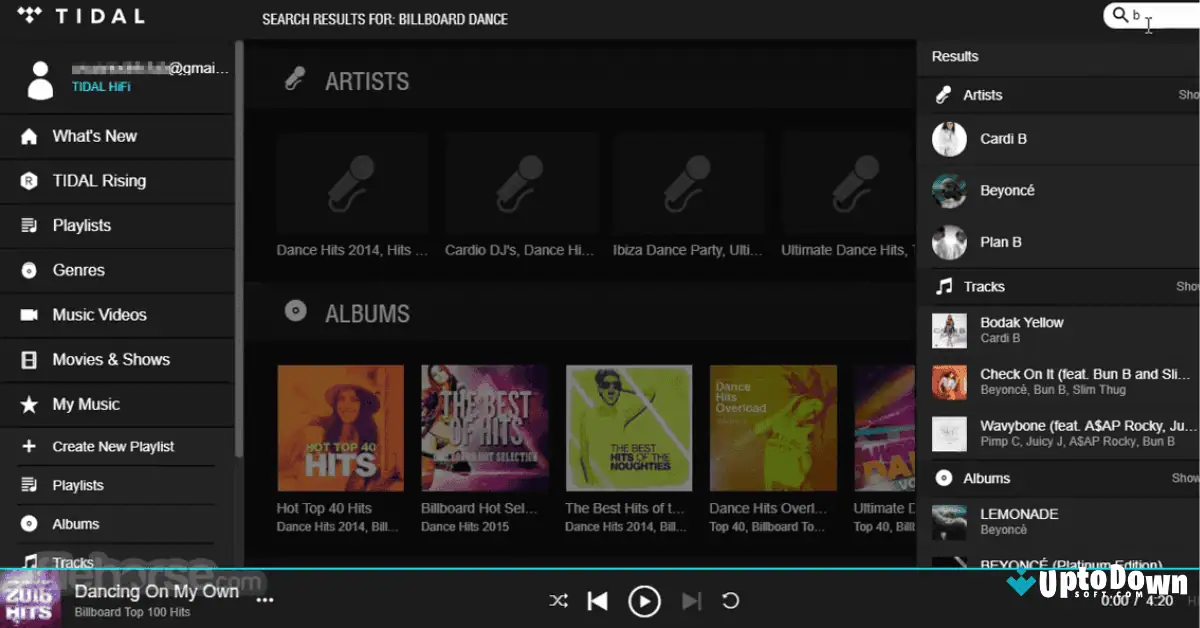Open more options for the current track
The image size is (1200, 628).
coord(265,595)
